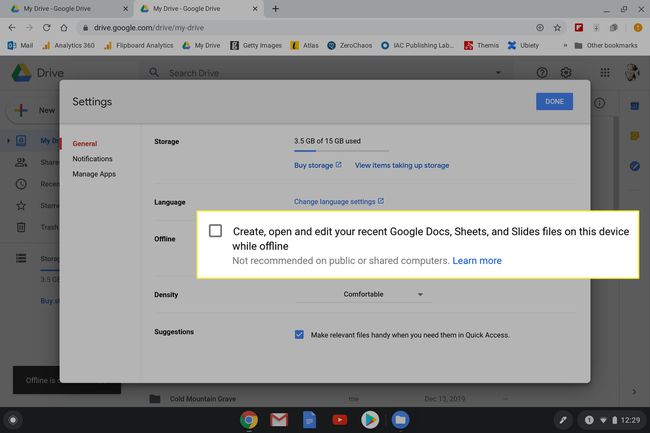Viewport: 650px width, 433px height.
Task: Expand the side panel chevron
Action: [x=634, y=392]
